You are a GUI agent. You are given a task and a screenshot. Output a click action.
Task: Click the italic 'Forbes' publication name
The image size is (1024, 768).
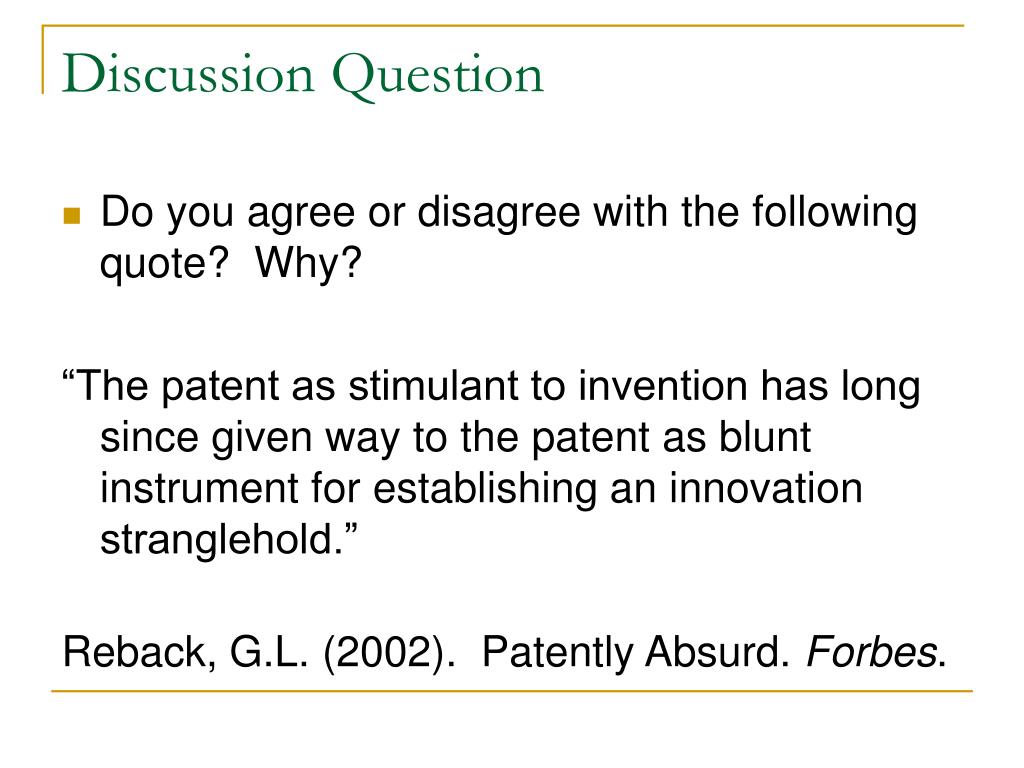872,652
